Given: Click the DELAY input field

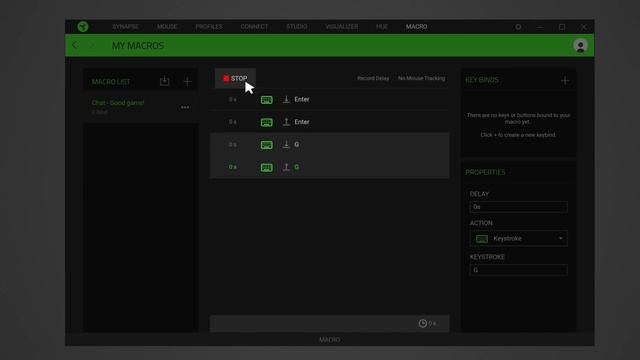Looking at the screenshot, I should 518,207.
